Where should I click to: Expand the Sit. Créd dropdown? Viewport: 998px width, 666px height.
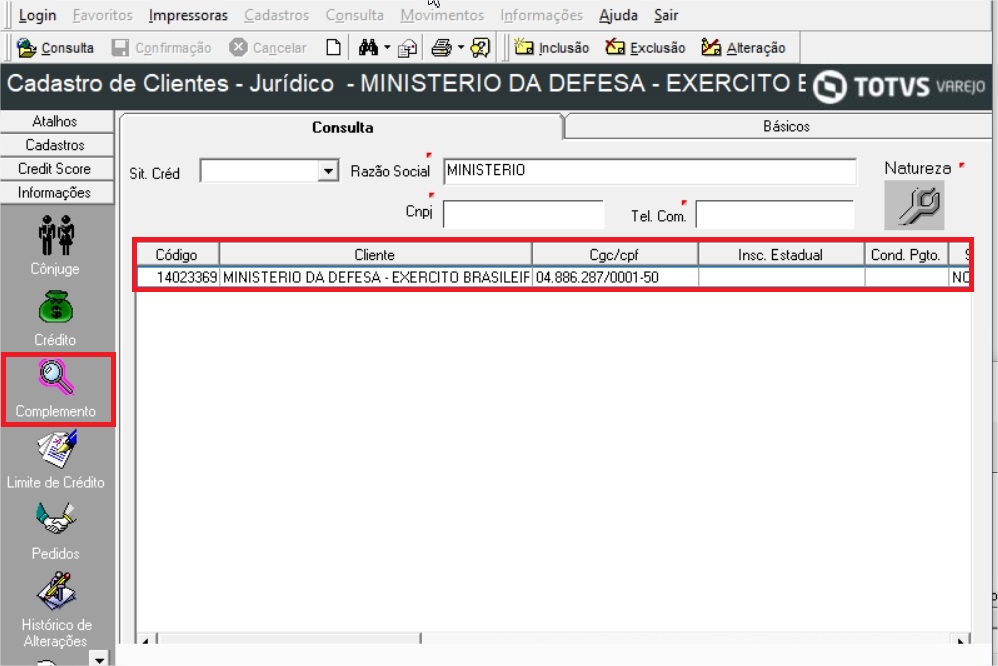click(x=328, y=171)
